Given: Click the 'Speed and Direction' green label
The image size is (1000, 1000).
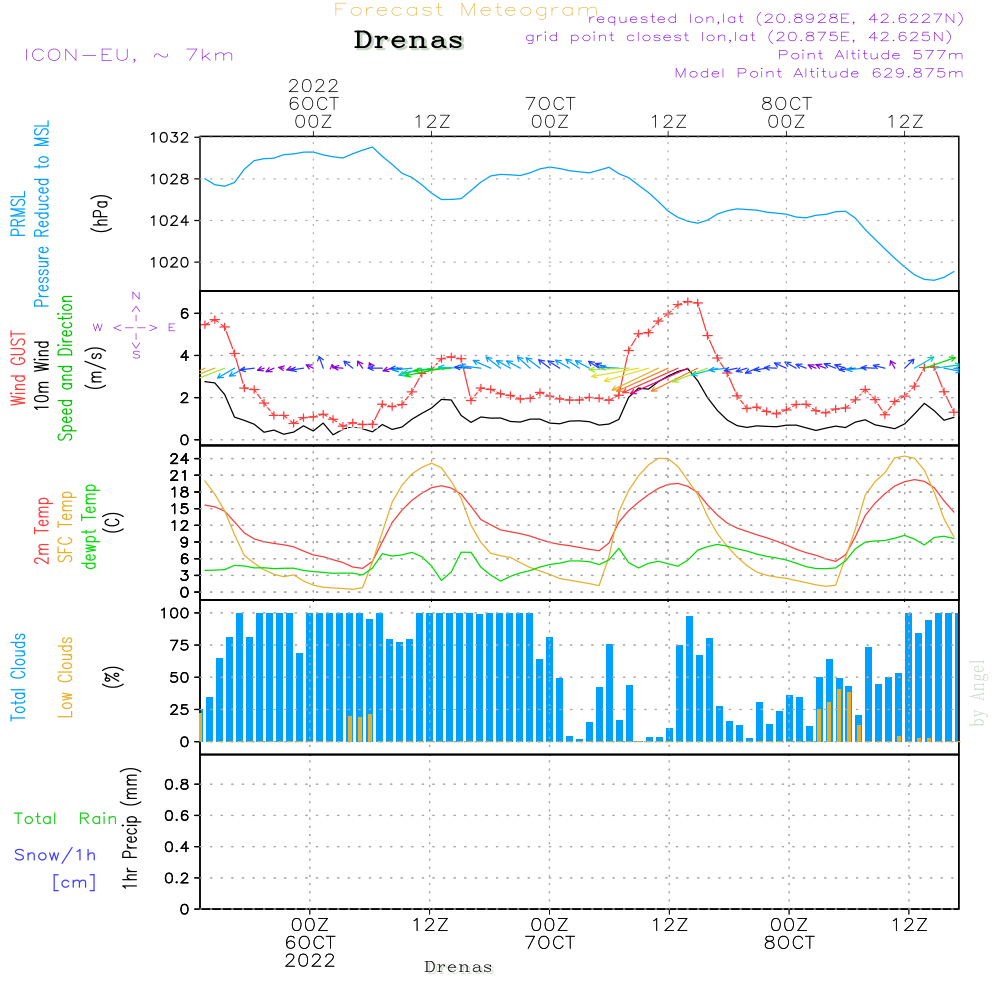Looking at the screenshot, I should [65, 368].
